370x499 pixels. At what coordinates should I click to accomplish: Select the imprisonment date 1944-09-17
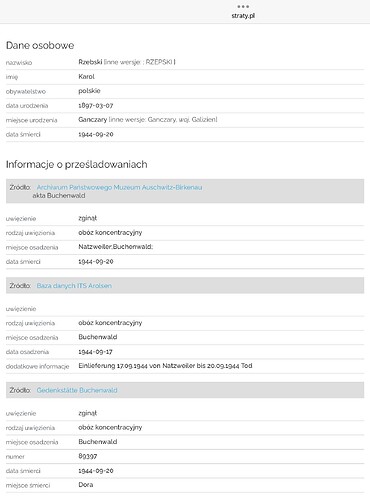click(x=95, y=352)
